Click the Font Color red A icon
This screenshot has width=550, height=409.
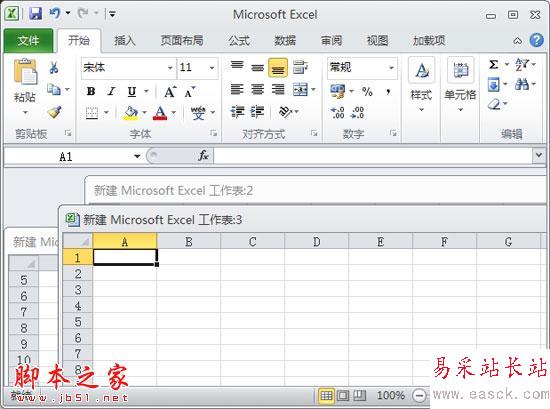click(x=160, y=113)
